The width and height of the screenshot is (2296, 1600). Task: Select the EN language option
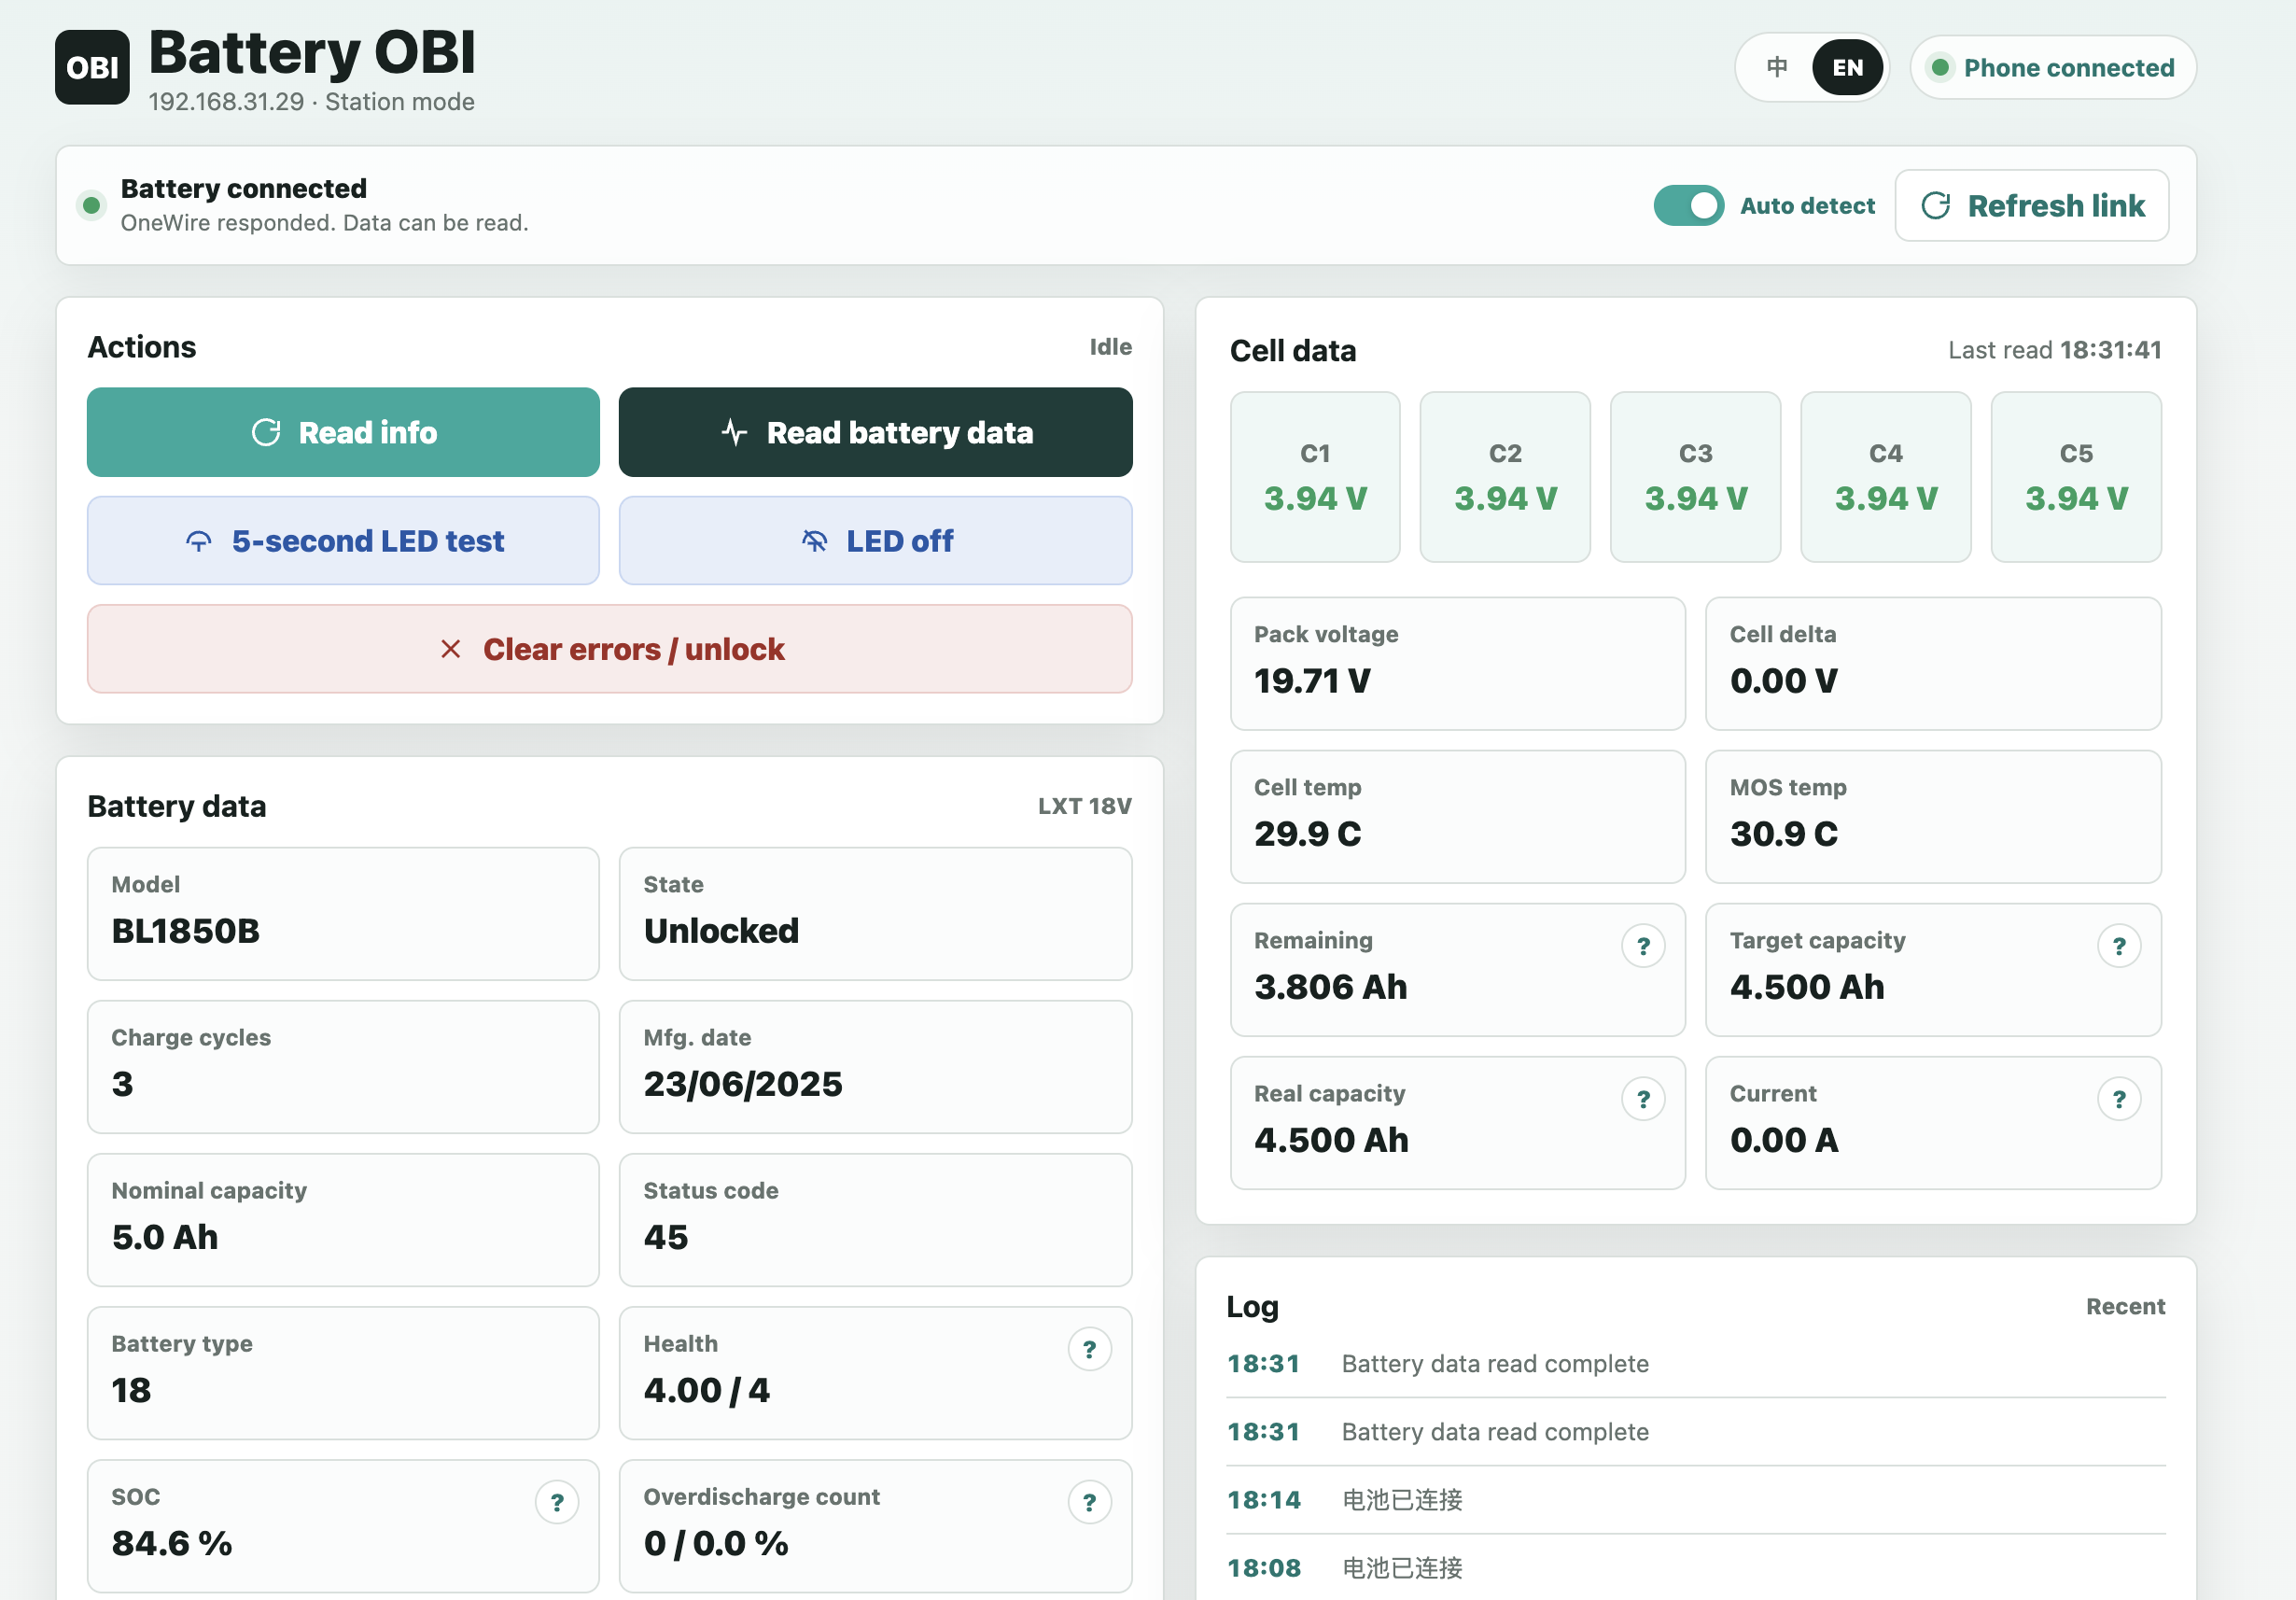1847,67
